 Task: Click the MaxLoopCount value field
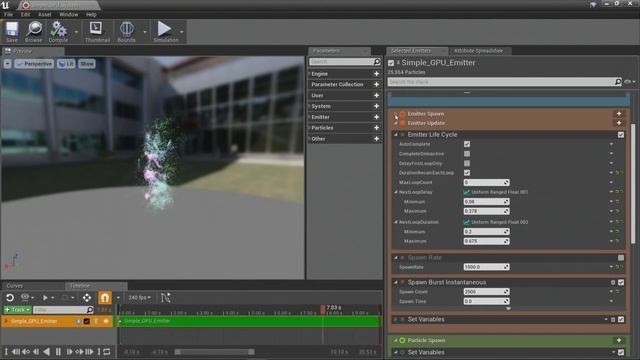point(486,182)
